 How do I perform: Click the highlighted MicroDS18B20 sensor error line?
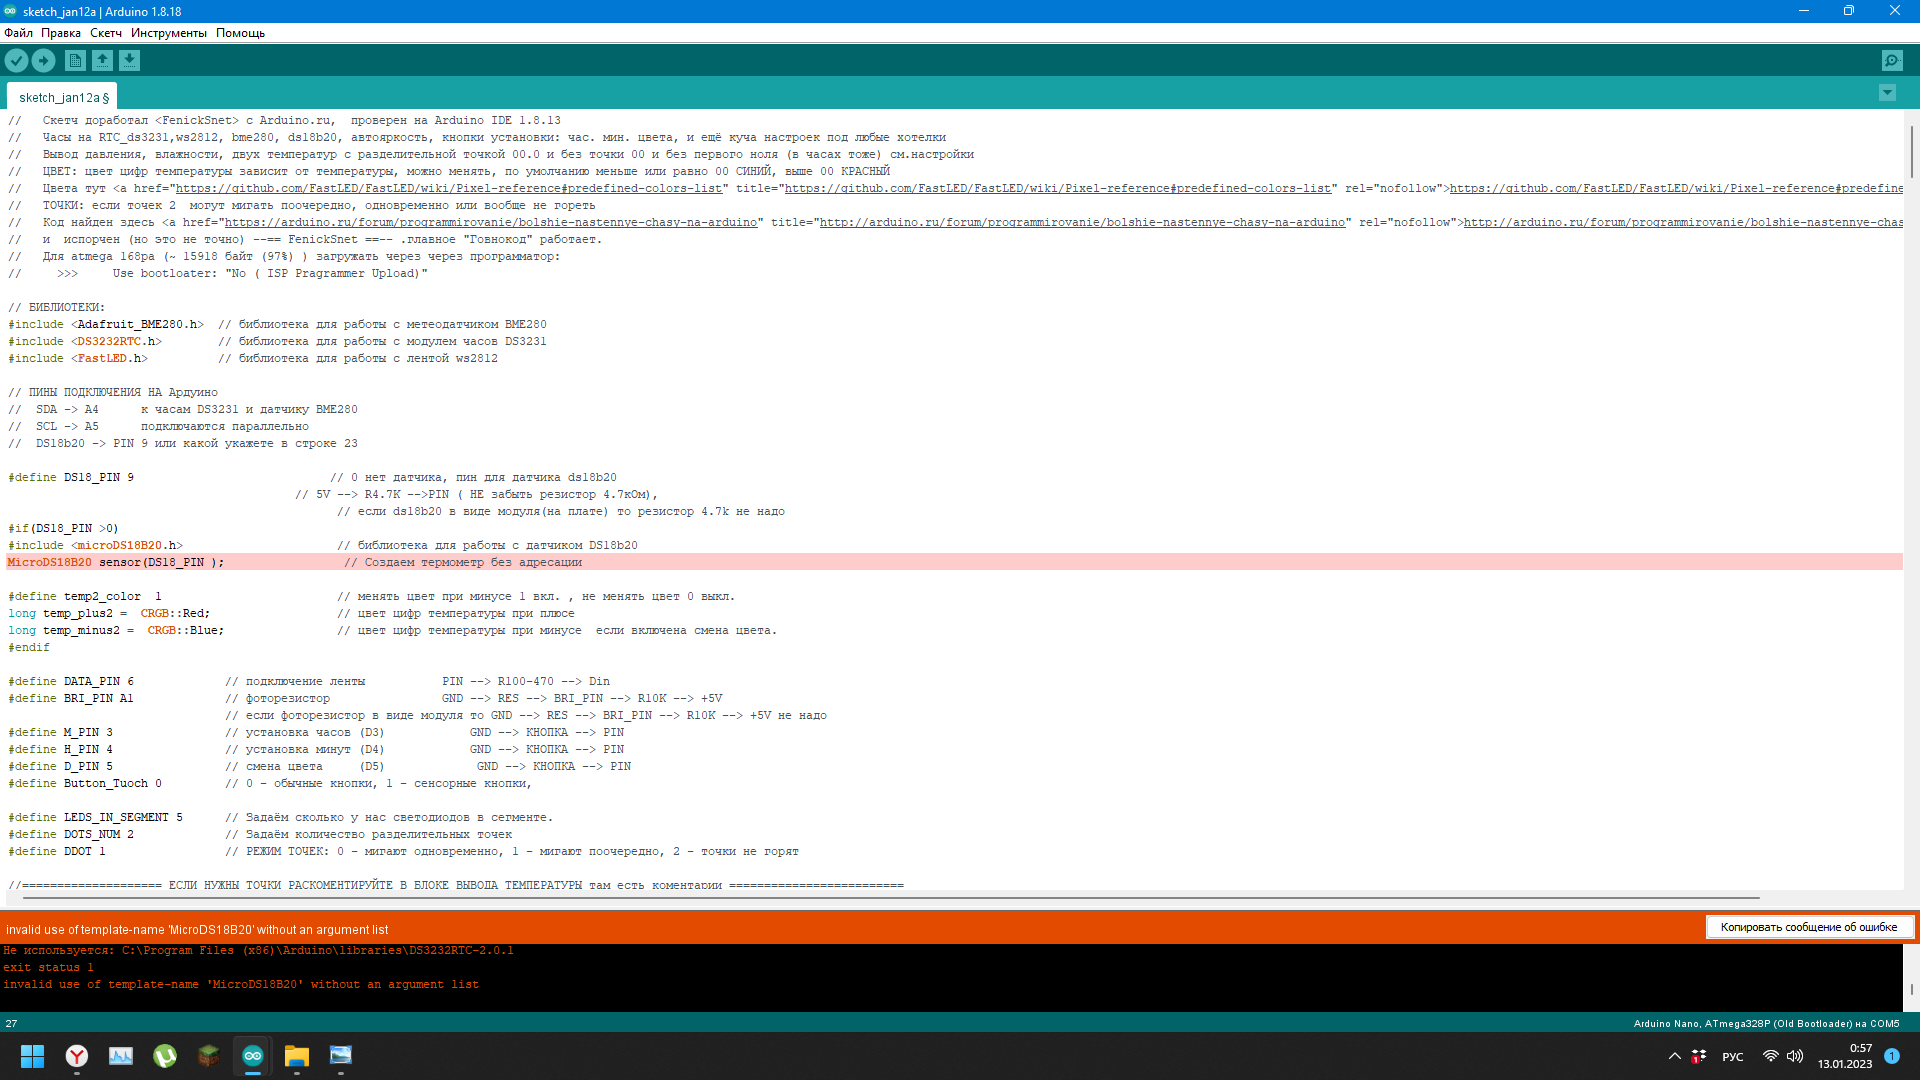click(x=400, y=562)
